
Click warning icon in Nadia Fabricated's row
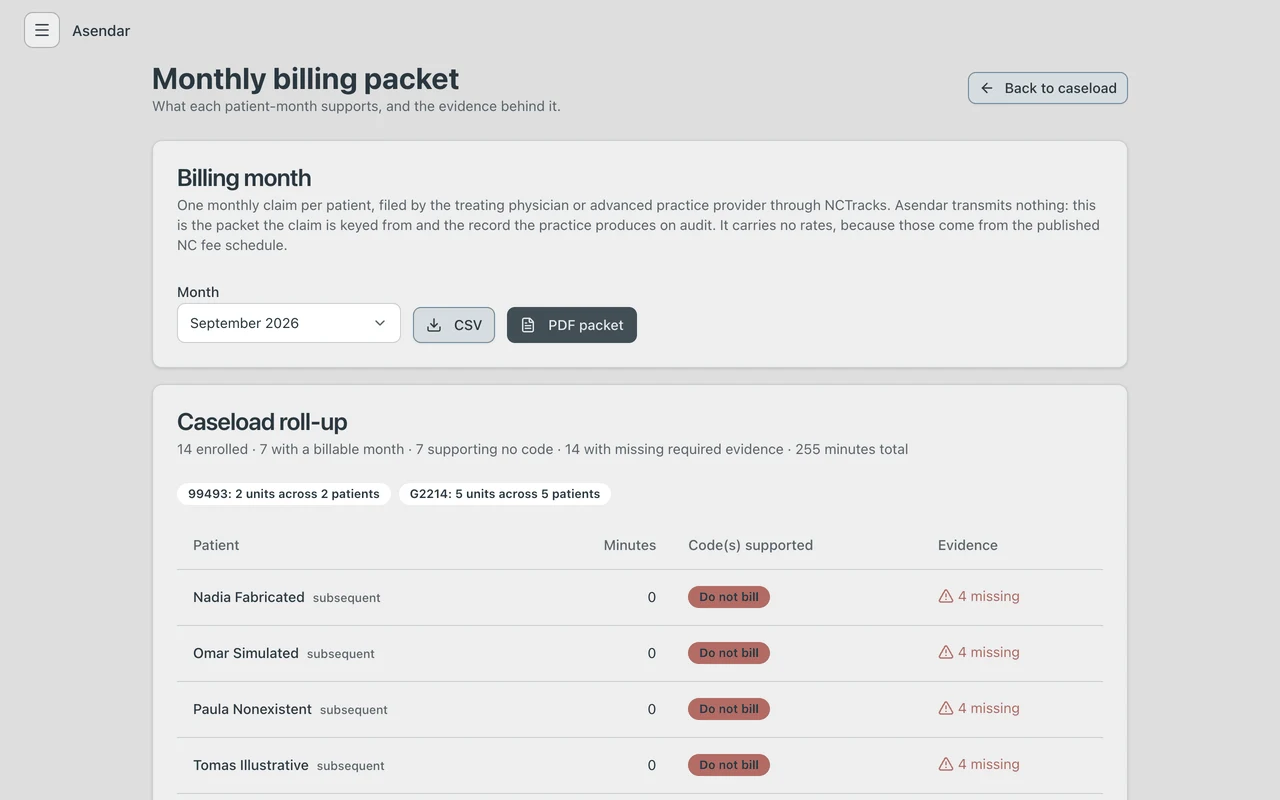point(946,596)
